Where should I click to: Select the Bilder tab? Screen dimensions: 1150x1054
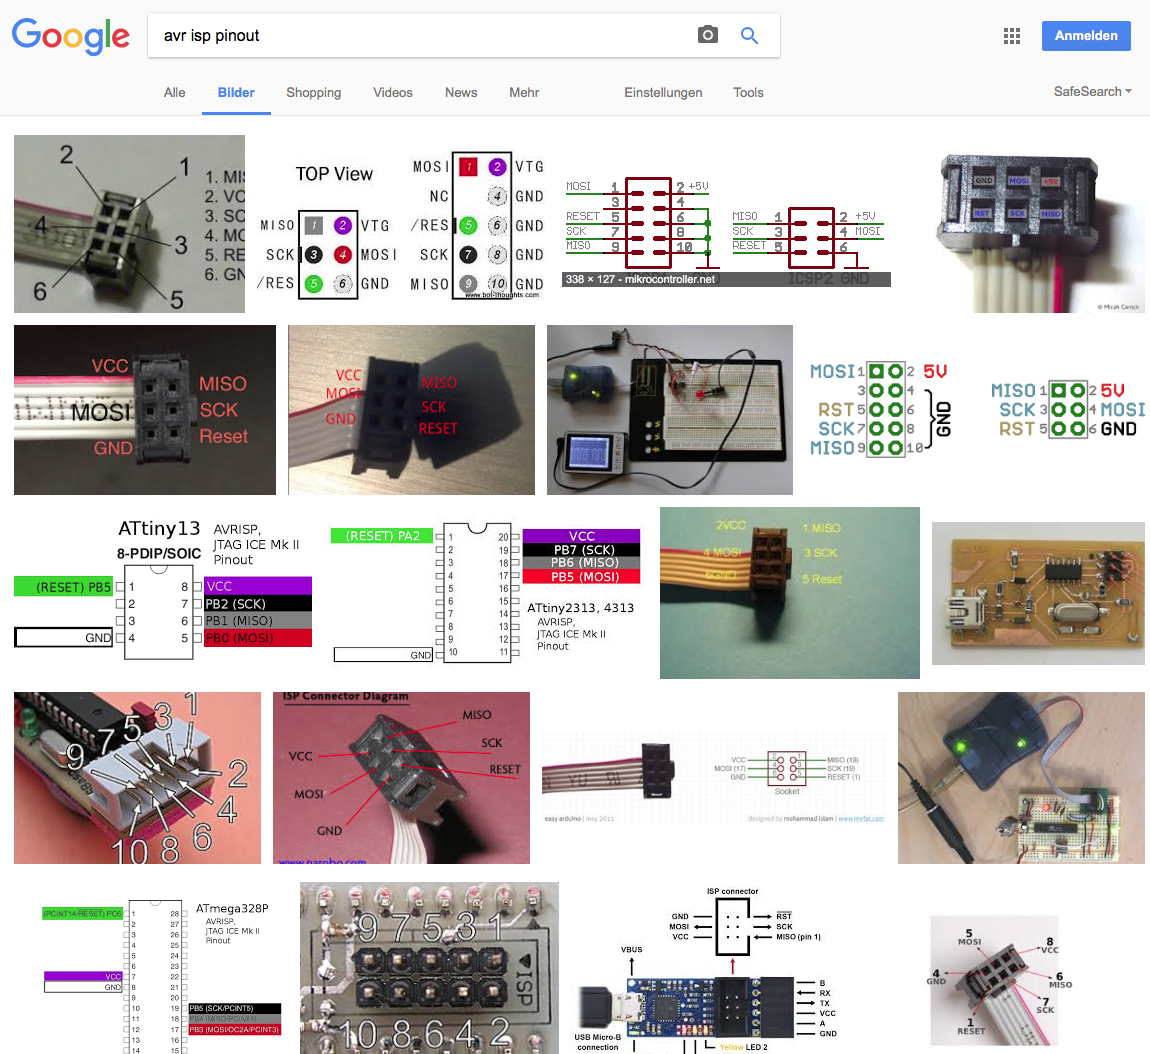[236, 93]
